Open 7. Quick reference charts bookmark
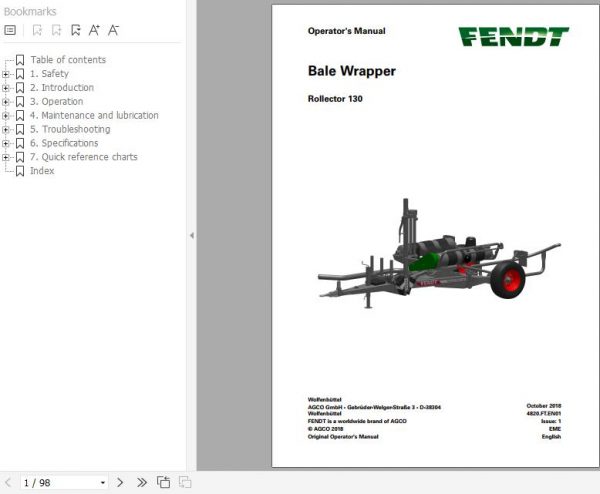The image size is (600, 494). 84,157
